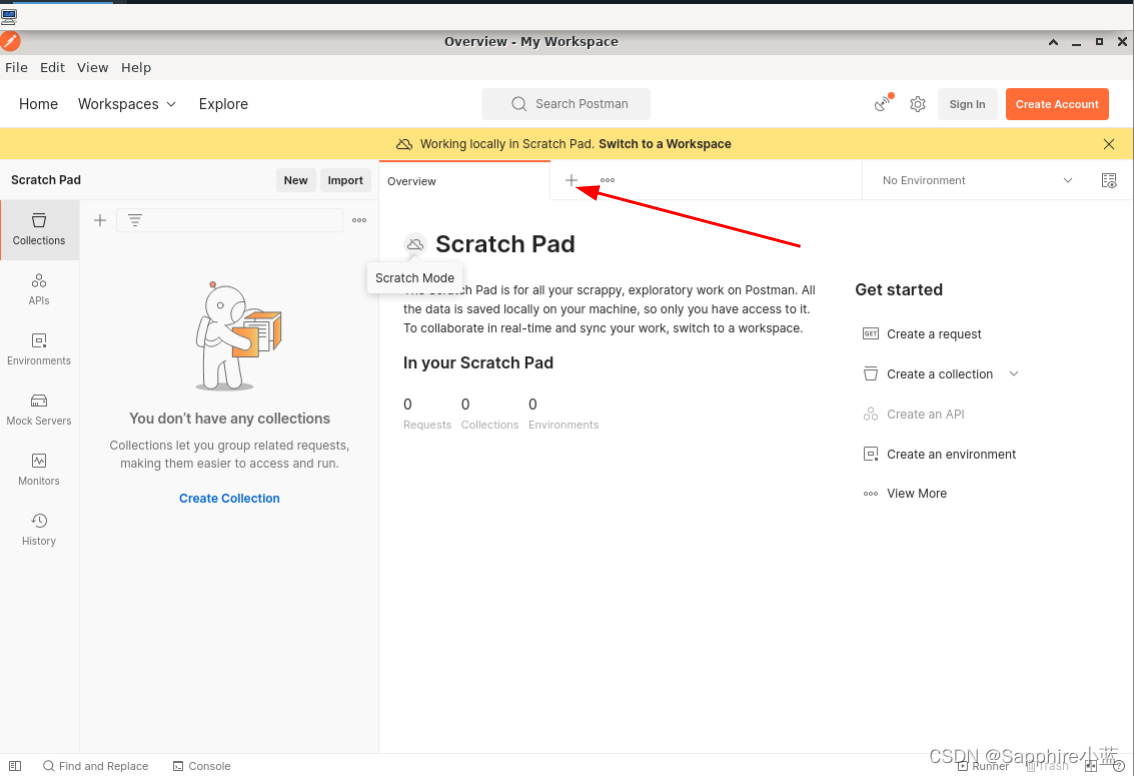This screenshot has width=1134, height=776.
Task: Open the Help menu
Action: 136,67
